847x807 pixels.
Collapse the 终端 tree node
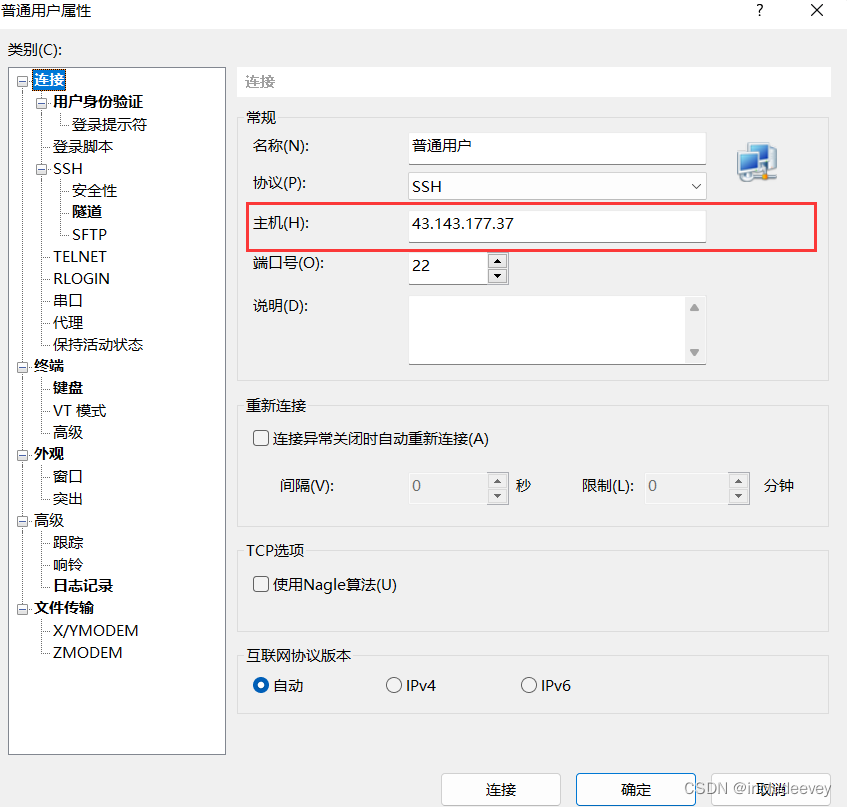pyautogui.click(x=22, y=367)
